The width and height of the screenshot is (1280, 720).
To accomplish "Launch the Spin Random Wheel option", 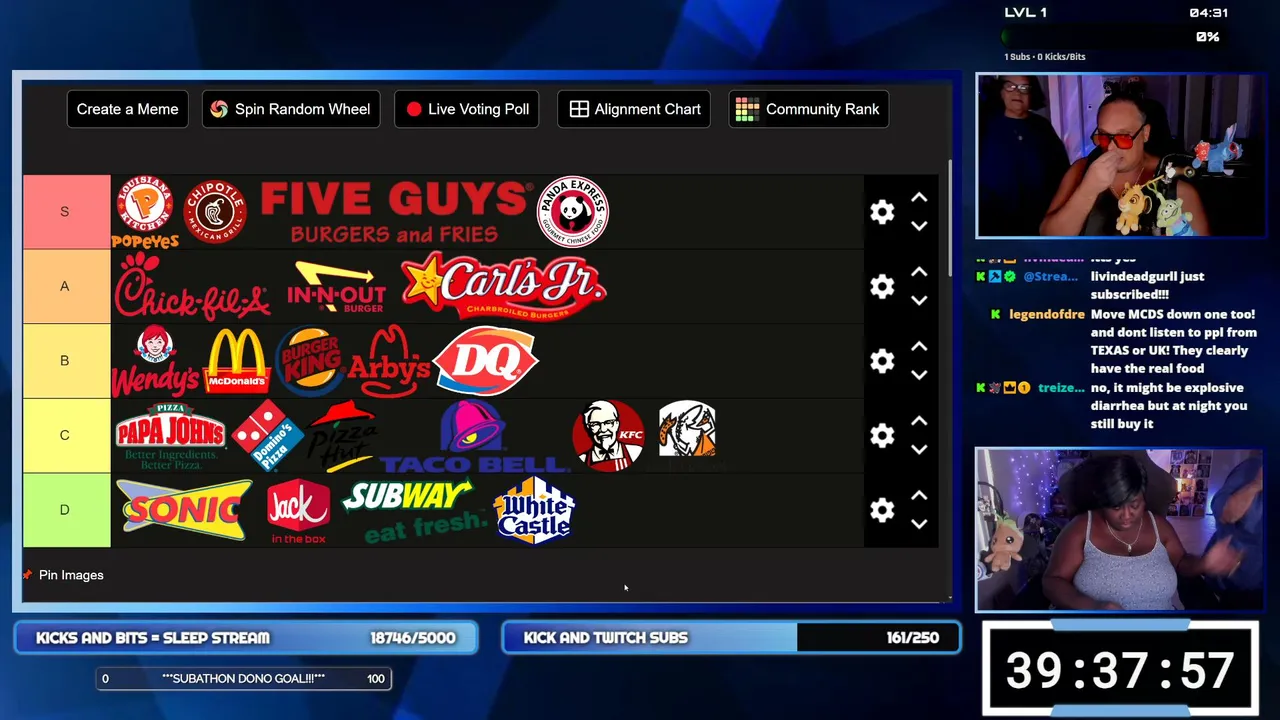I will pos(291,109).
